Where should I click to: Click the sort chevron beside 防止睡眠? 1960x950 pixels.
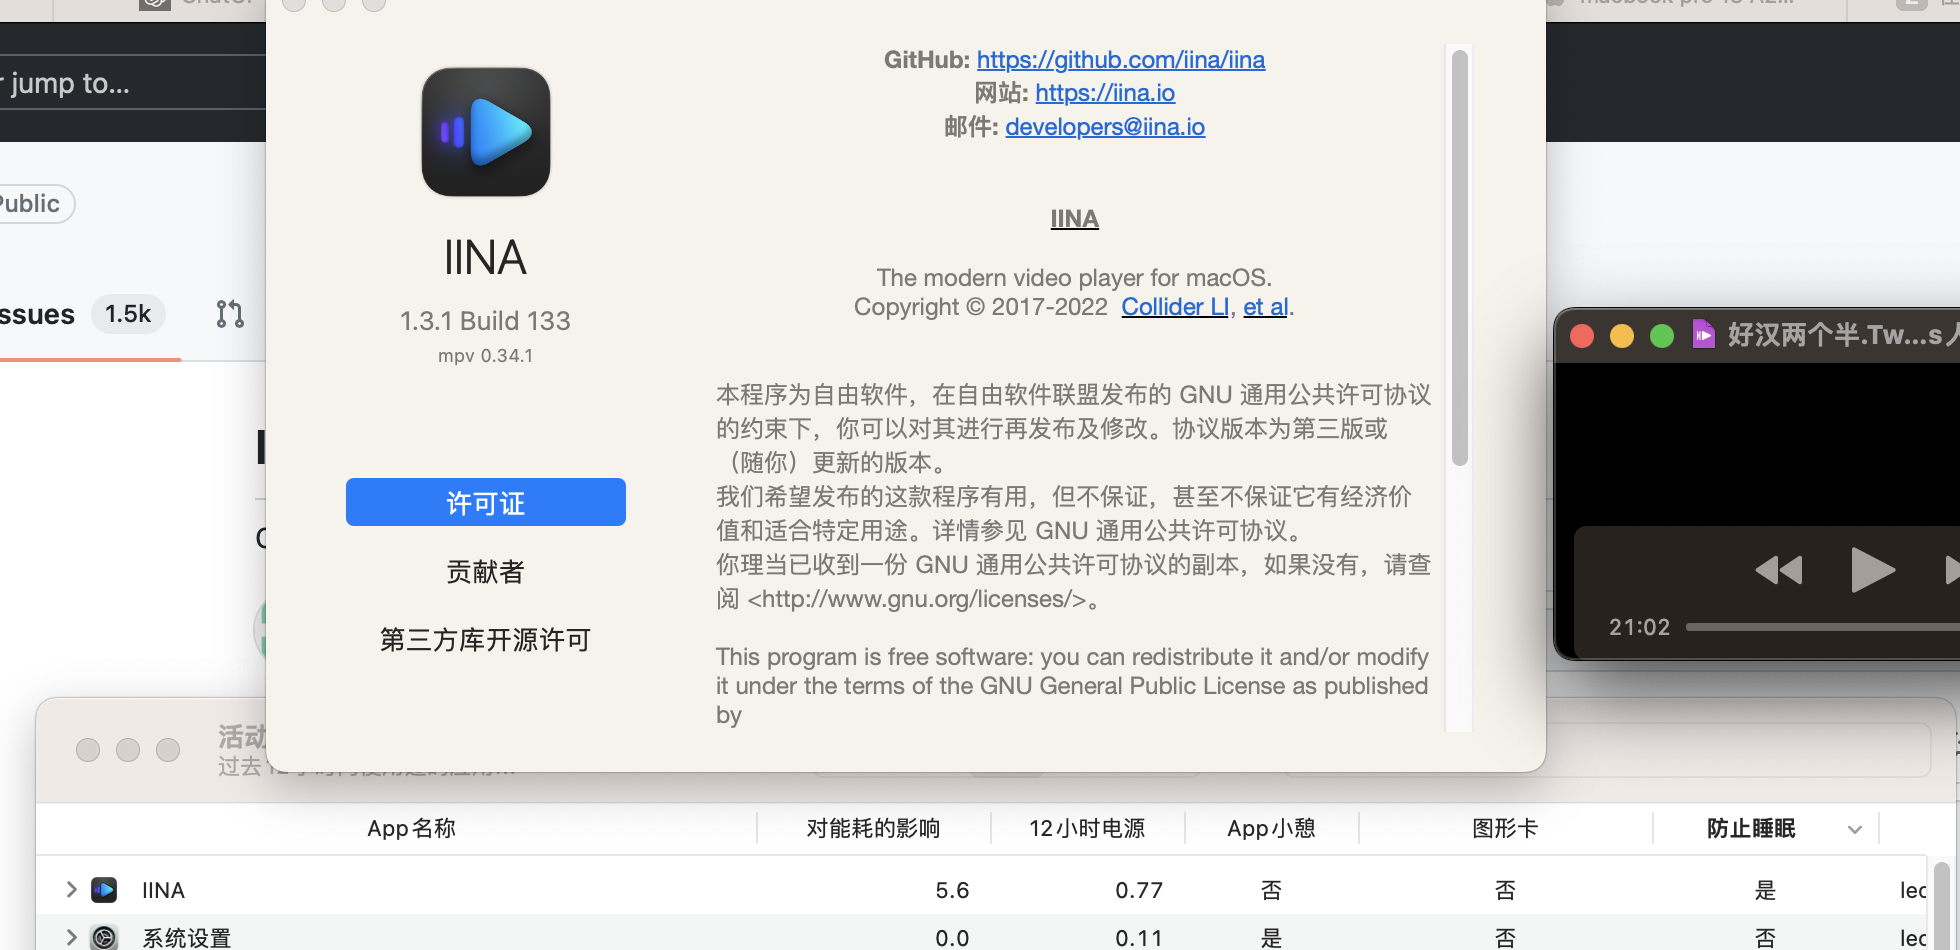pos(1855,829)
